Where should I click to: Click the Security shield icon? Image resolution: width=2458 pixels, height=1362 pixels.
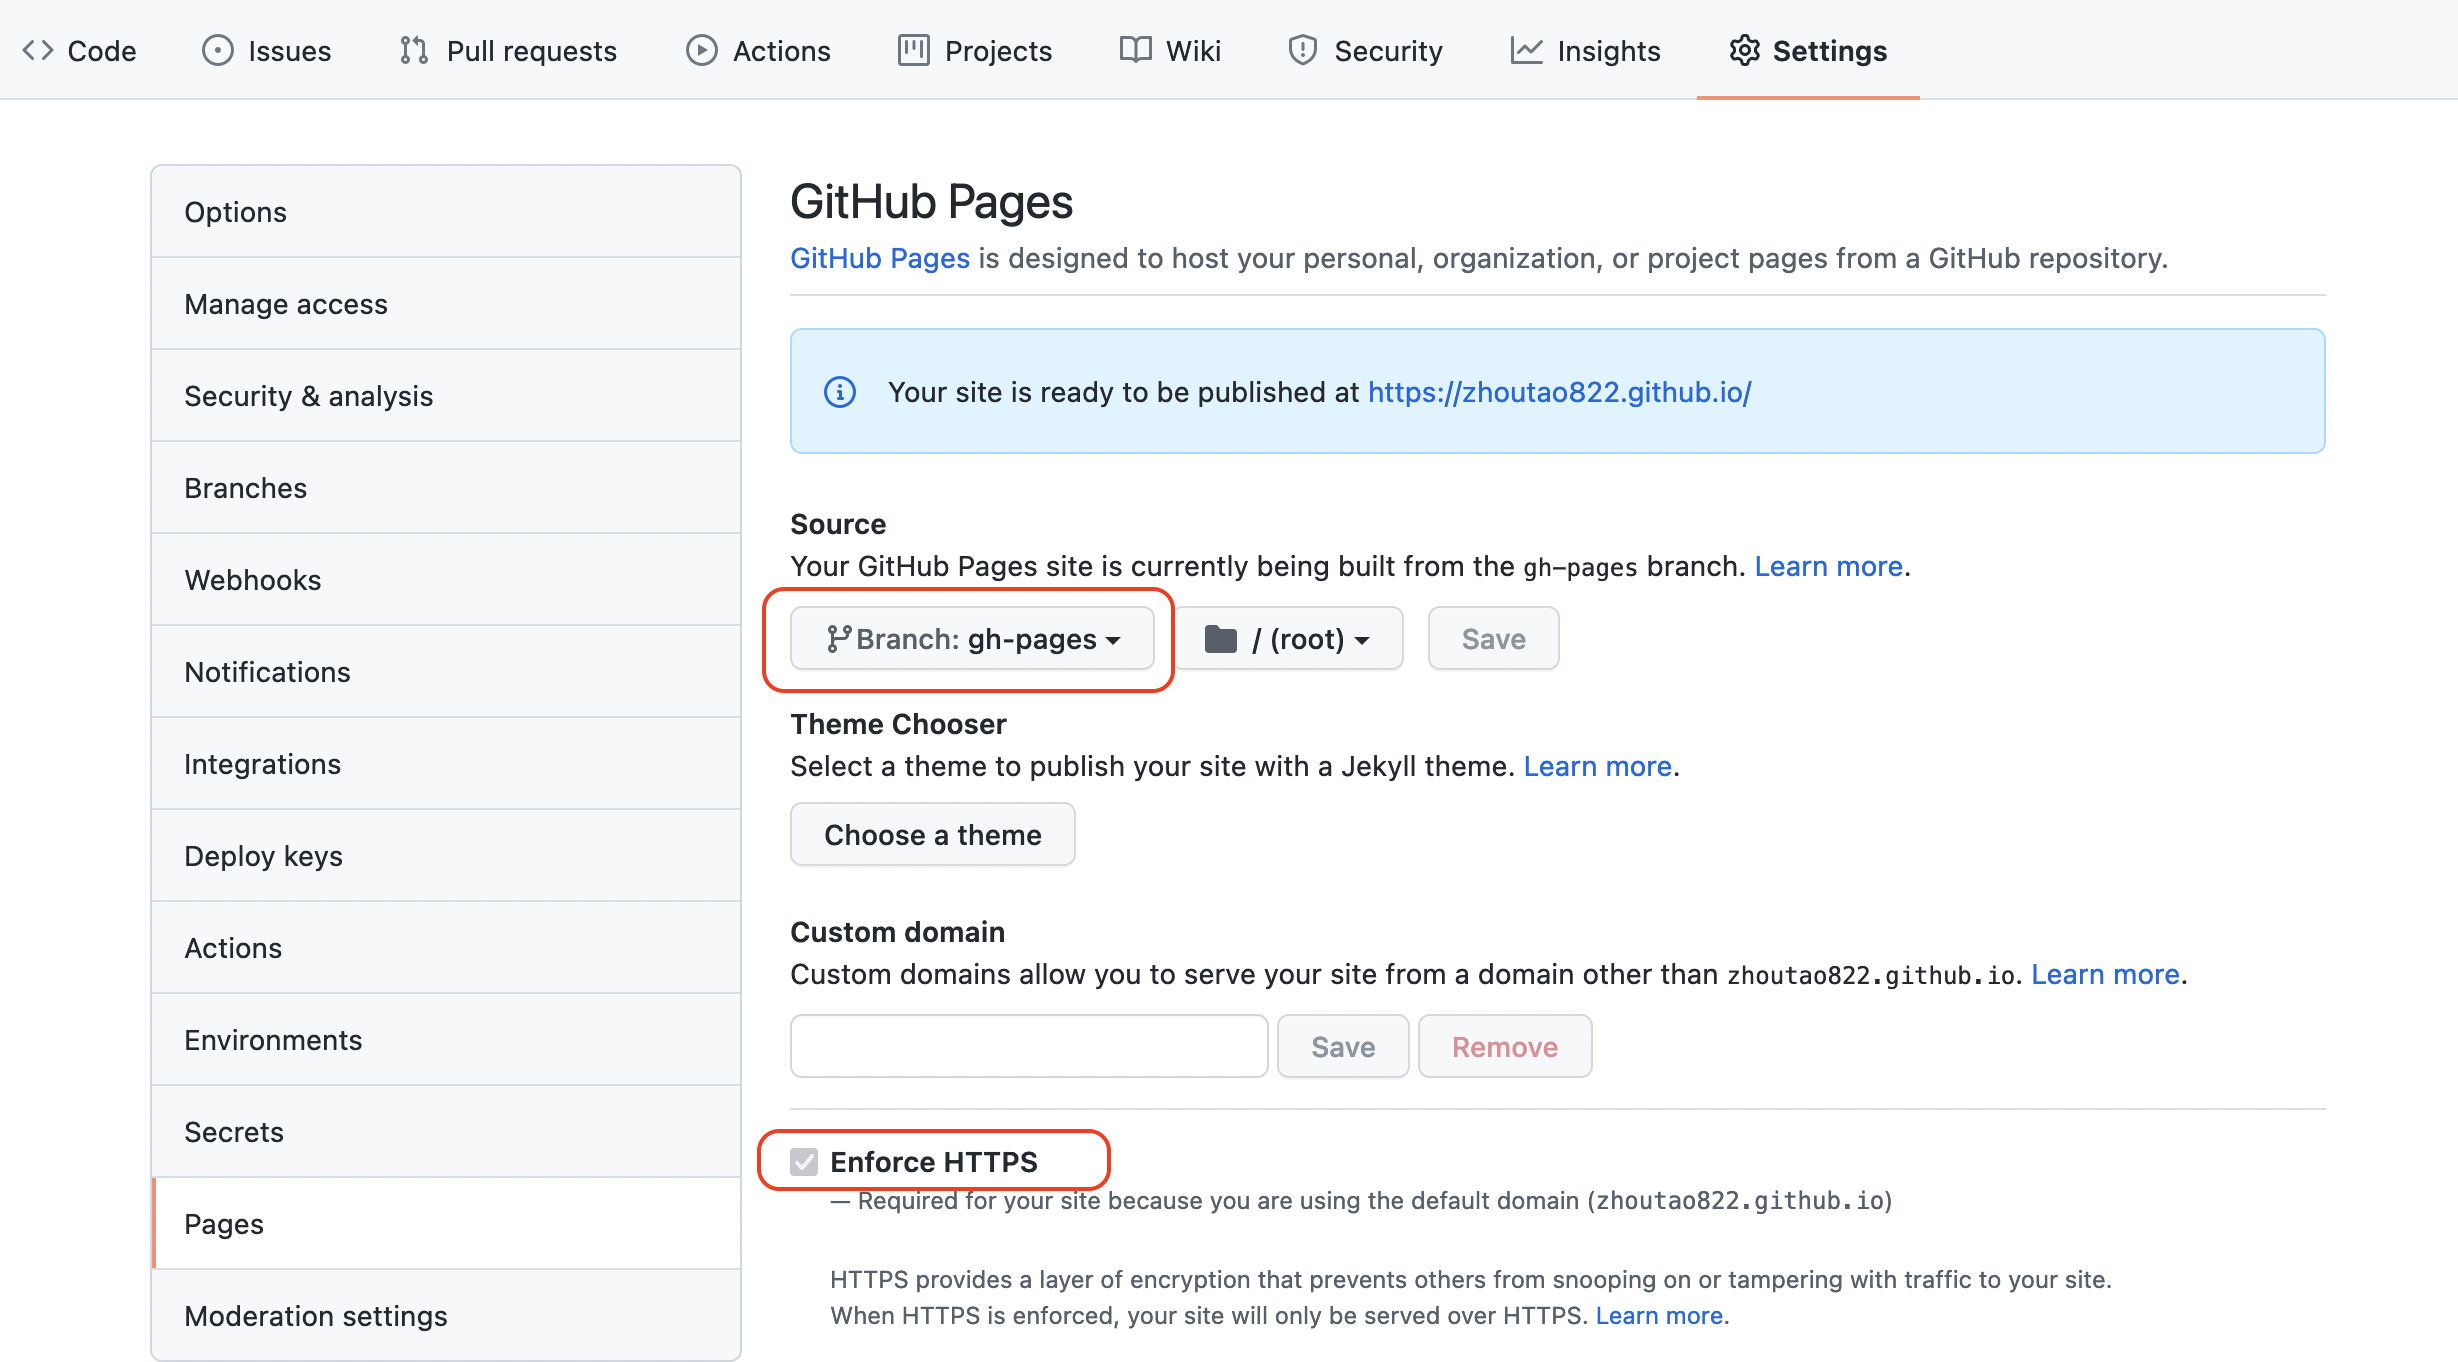(1302, 50)
